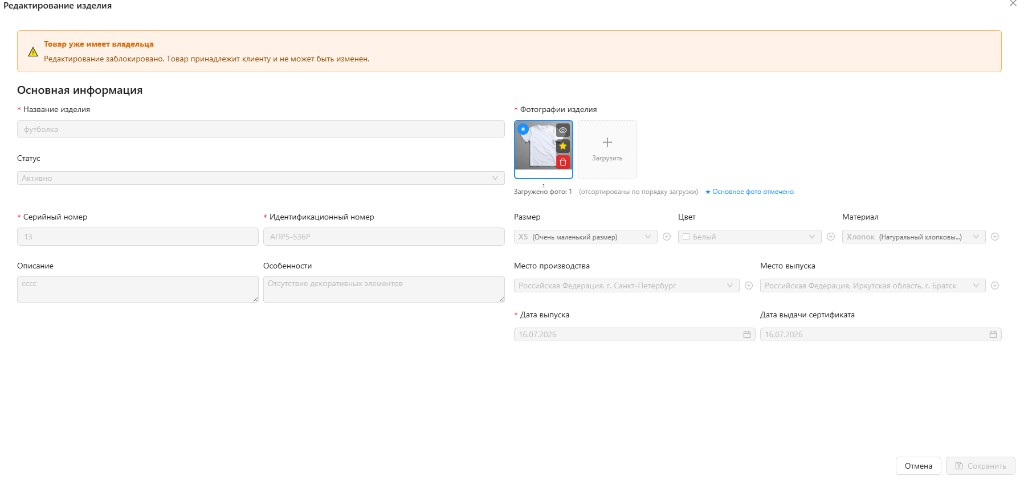
Task: Preview the t-shirt photo with eye icon
Action: [x=562, y=130]
